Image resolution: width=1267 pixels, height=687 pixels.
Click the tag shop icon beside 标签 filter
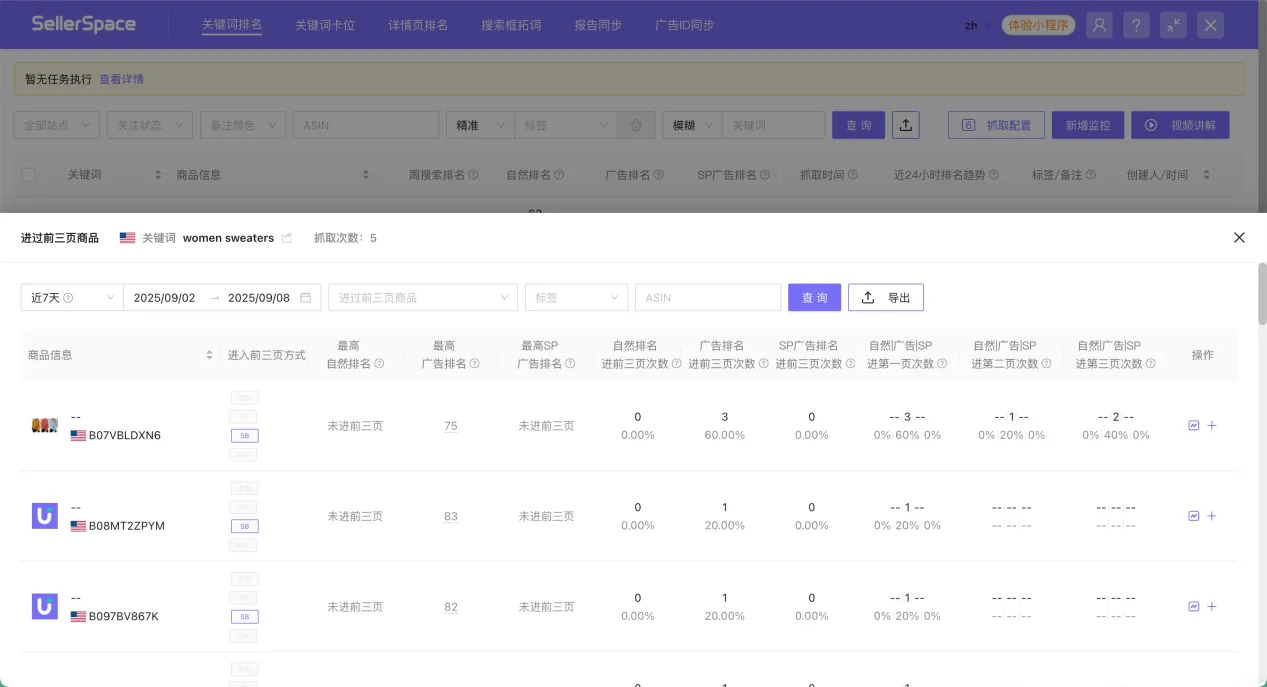pos(636,125)
